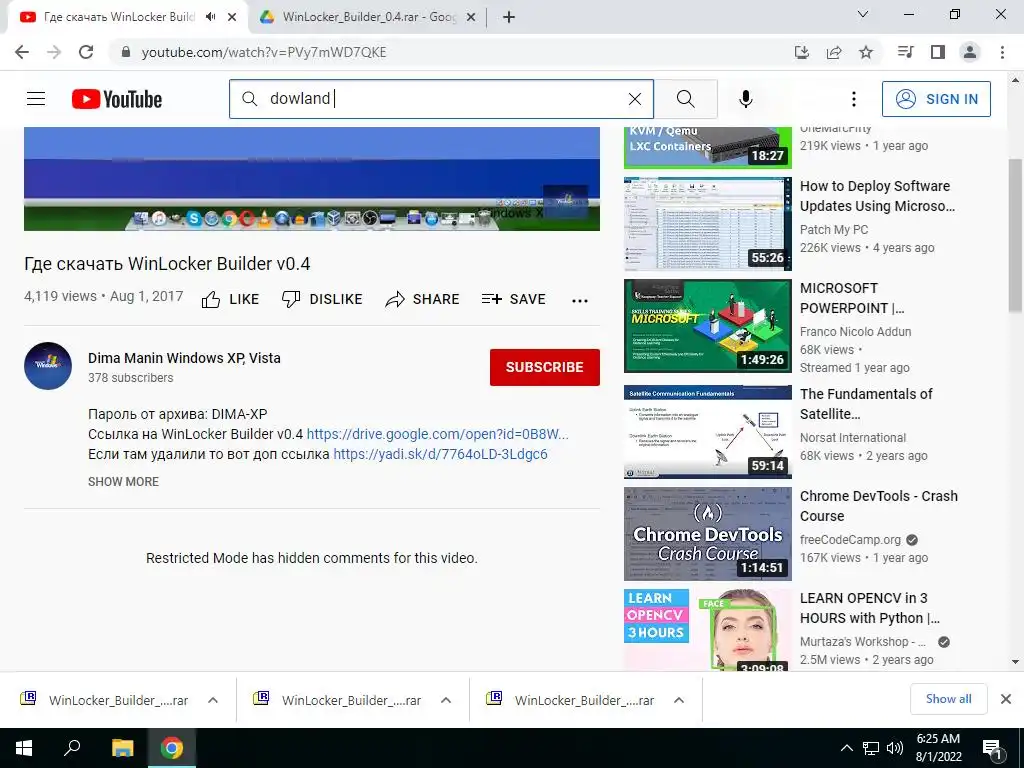The width and height of the screenshot is (1024, 768).
Task: Start voice search with the microphone
Action: point(746,99)
